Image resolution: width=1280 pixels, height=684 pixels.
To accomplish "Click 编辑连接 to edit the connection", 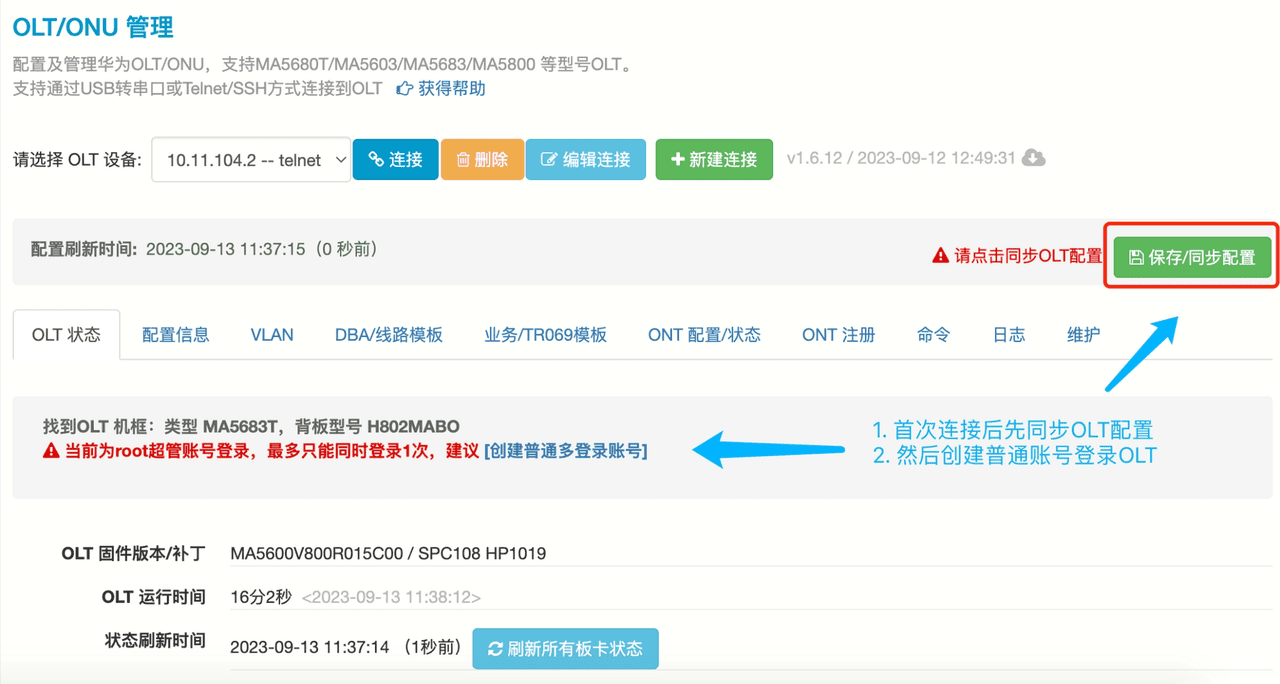I will click(585, 159).
